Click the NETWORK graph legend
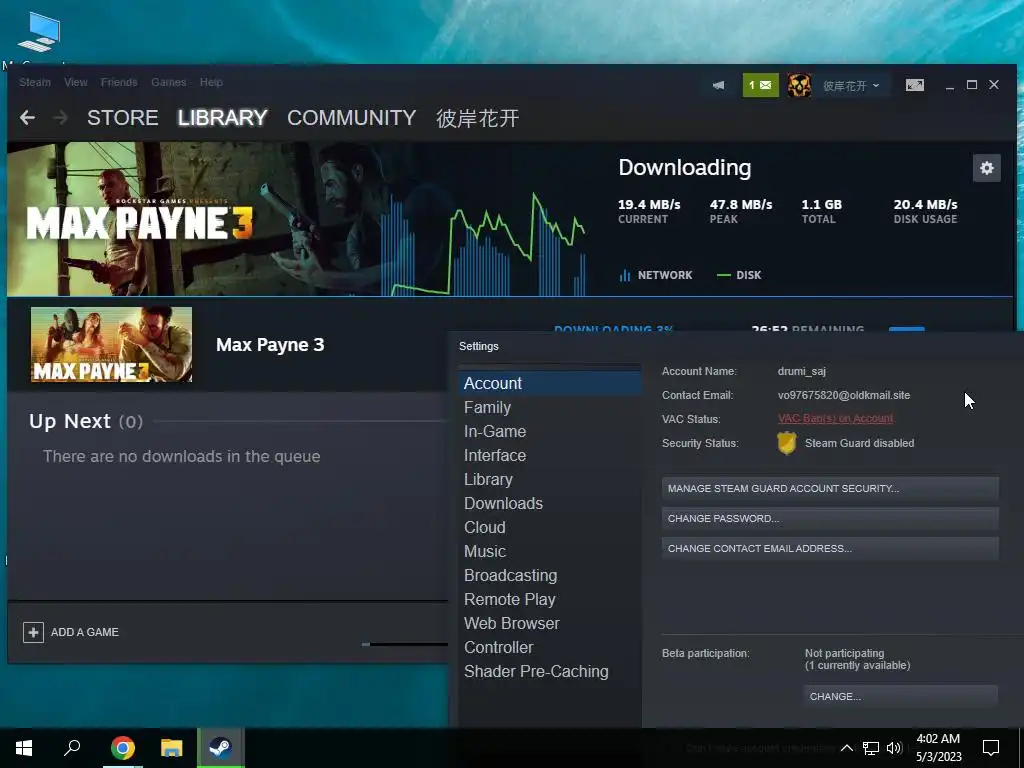 tap(656, 275)
